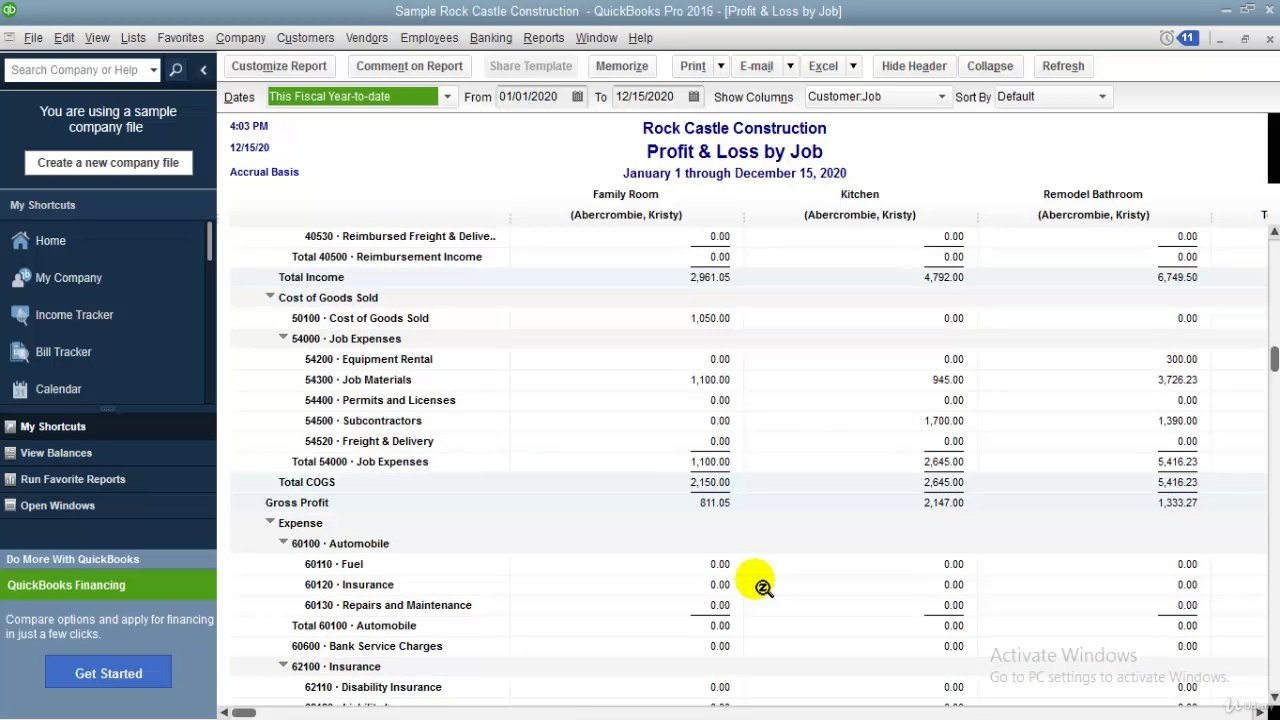Collapse the Expense section
Screen dimensions: 1280x720
(270, 522)
